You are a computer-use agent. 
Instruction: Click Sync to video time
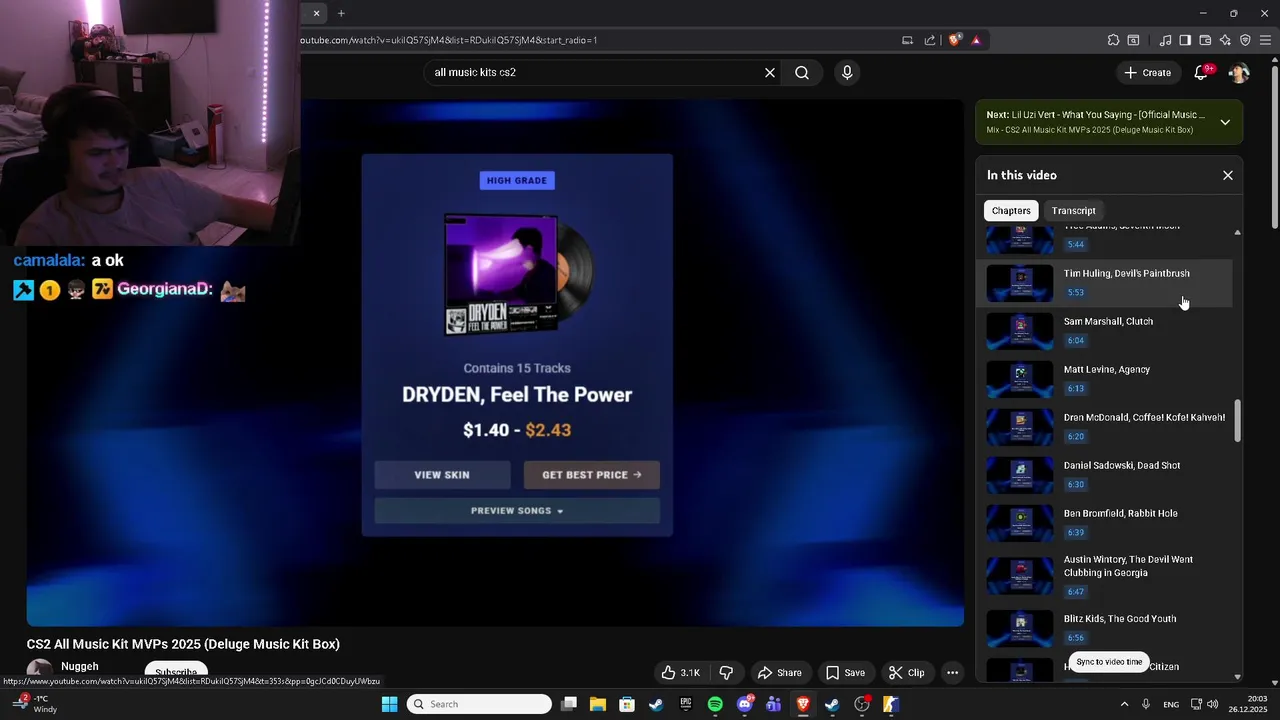click(1109, 662)
